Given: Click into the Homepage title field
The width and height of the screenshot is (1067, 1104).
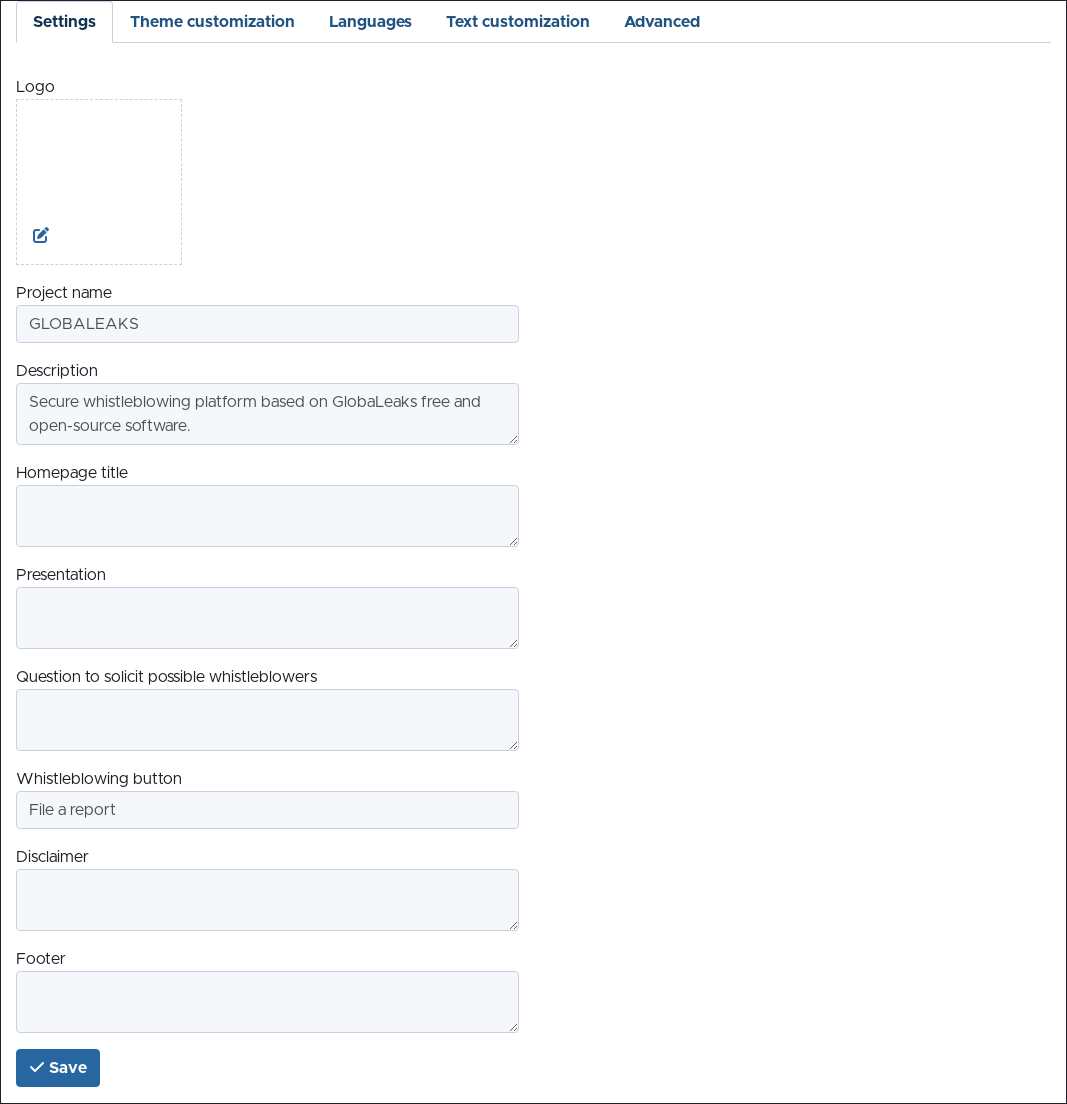Looking at the screenshot, I should click(267, 516).
